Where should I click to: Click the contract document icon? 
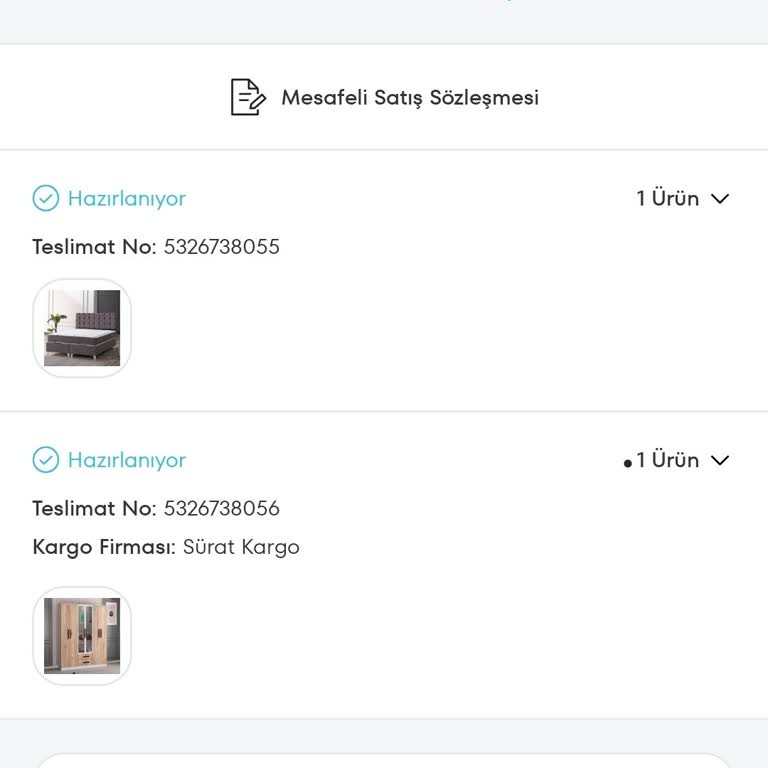pos(248,97)
